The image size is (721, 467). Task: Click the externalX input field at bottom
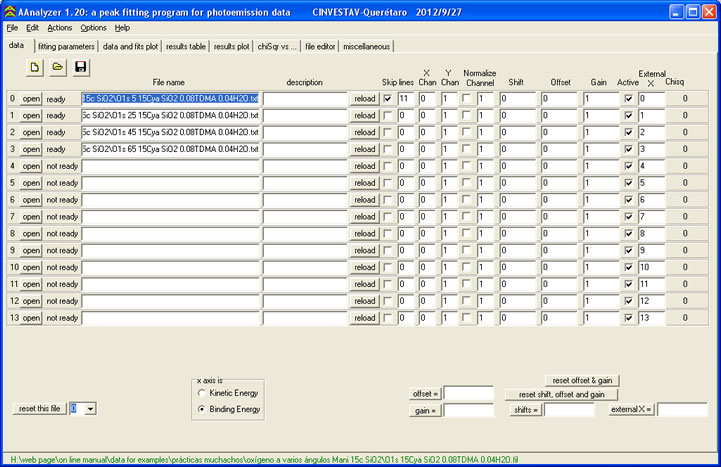(682, 410)
